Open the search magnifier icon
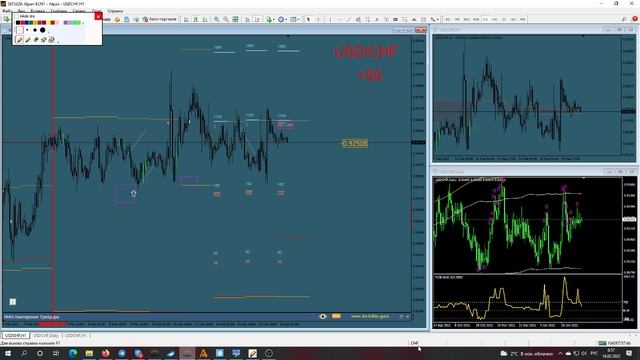Screen dimensions: 640x360 tap(624, 19)
